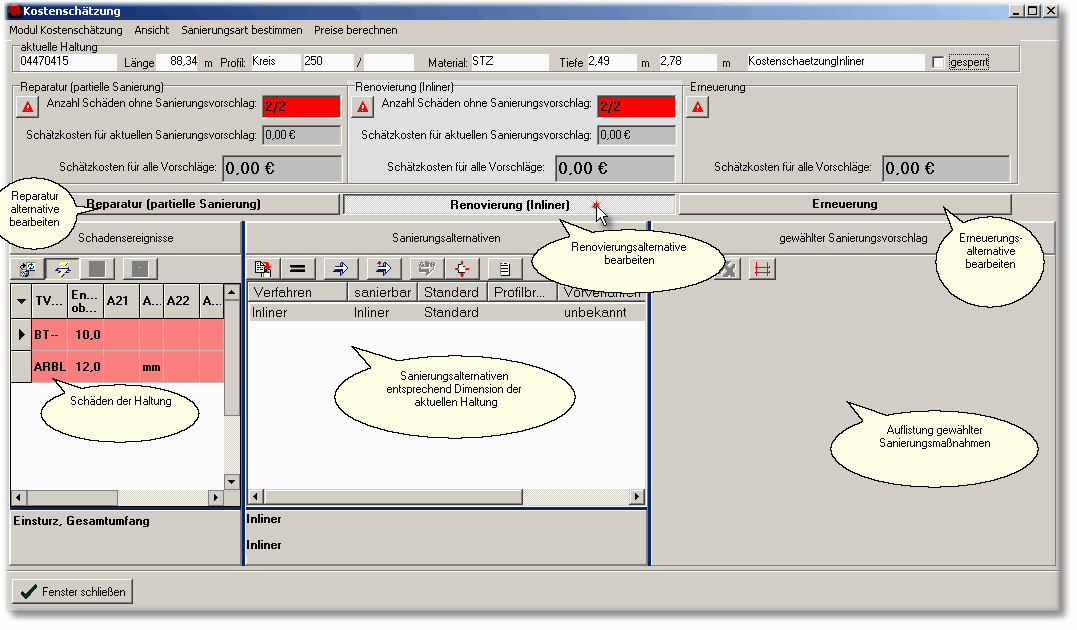Viewport: 1077px width, 630px height.
Task: Click the damage list vertical scrollbar down arrow
Action: coord(232,481)
